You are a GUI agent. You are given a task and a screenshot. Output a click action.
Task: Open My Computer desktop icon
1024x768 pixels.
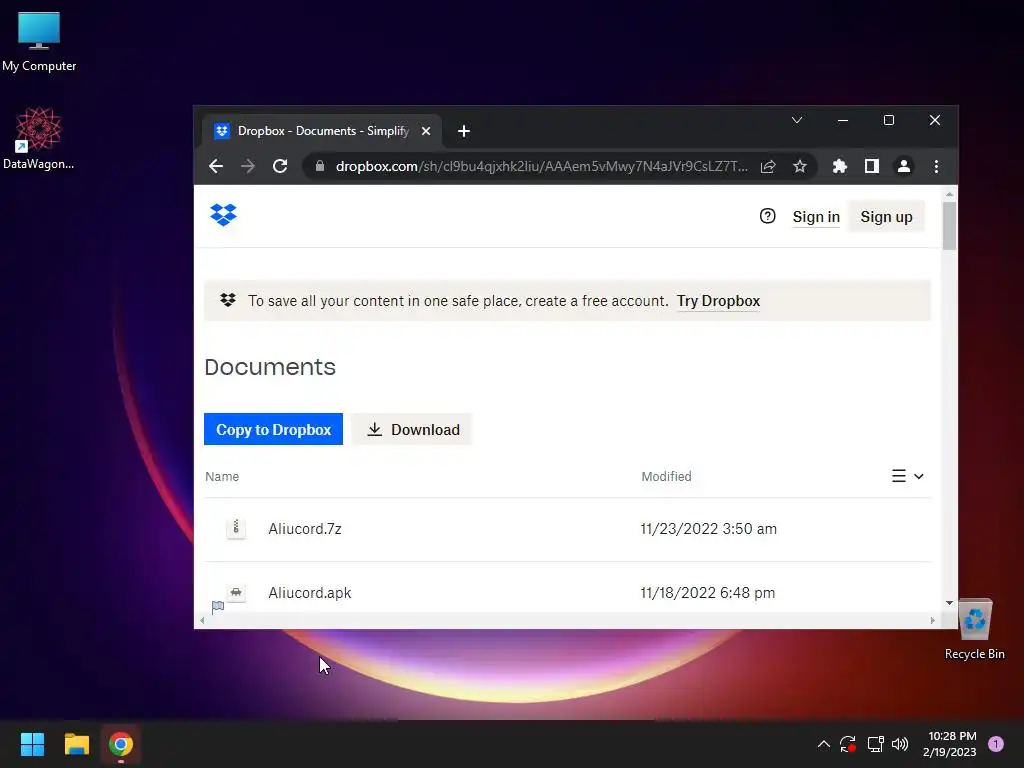pos(39,42)
